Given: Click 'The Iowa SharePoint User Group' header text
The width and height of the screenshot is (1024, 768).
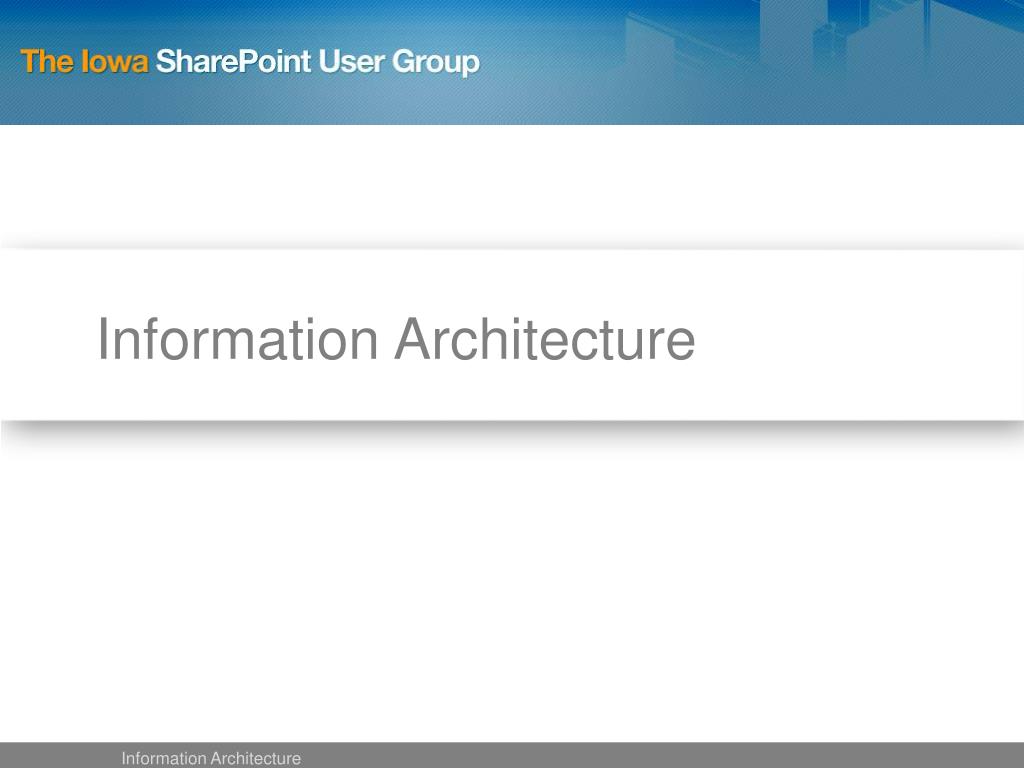Looking at the screenshot, I should (250, 62).
